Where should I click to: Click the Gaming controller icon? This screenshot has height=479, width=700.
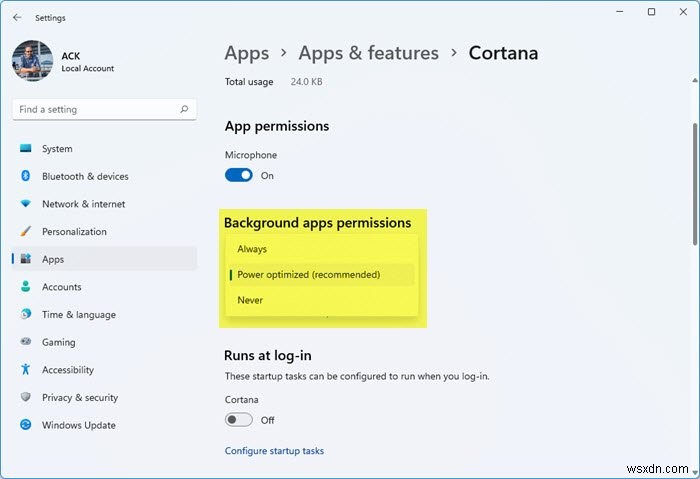(x=26, y=342)
